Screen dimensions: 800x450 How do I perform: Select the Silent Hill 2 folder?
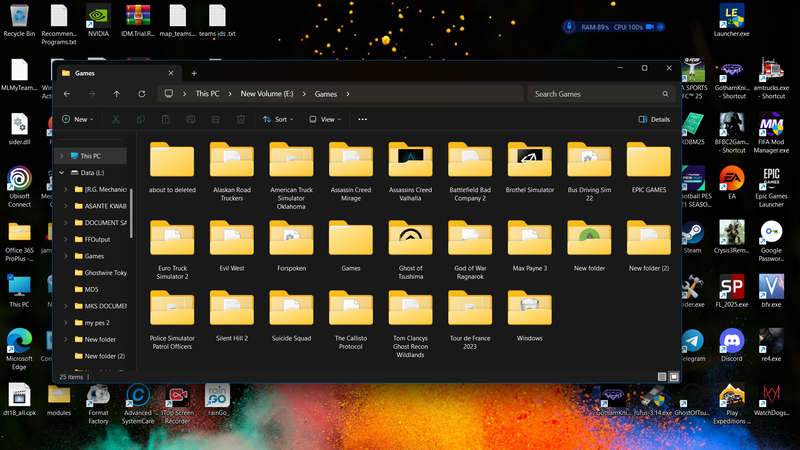coord(232,316)
